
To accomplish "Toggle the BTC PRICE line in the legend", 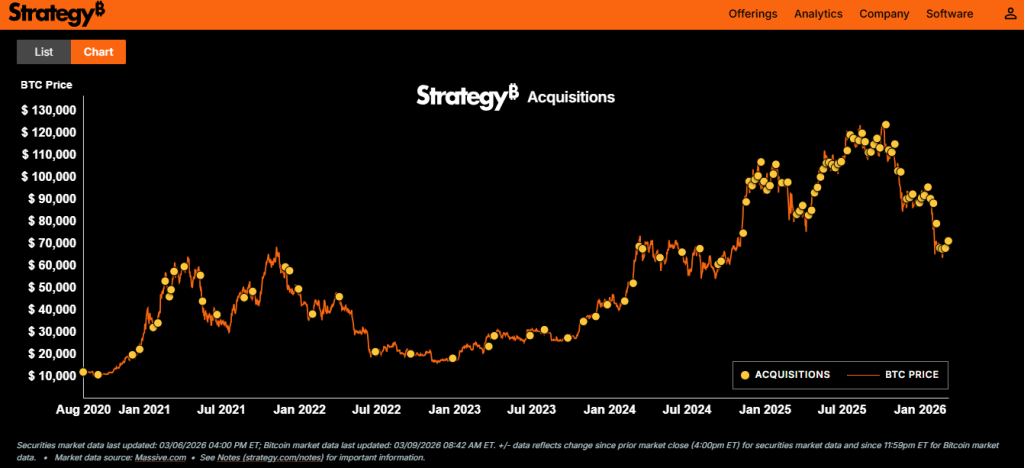I will click(x=897, y=375).
